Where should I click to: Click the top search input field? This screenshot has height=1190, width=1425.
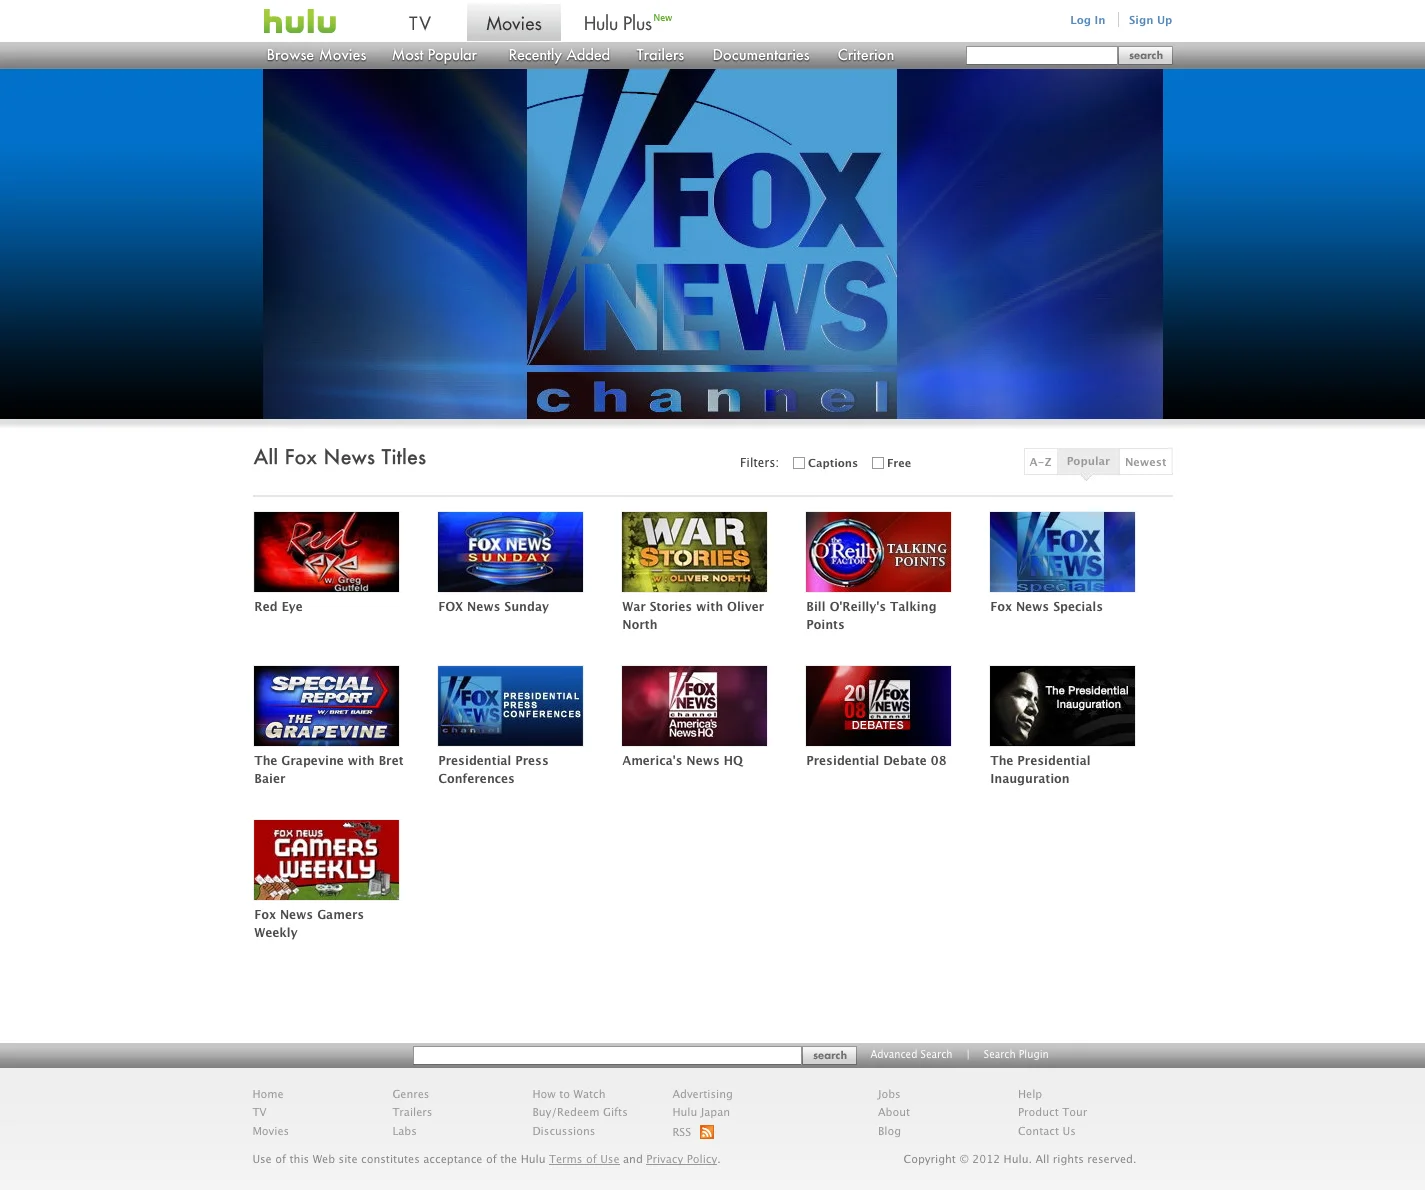pos(1041,55)
